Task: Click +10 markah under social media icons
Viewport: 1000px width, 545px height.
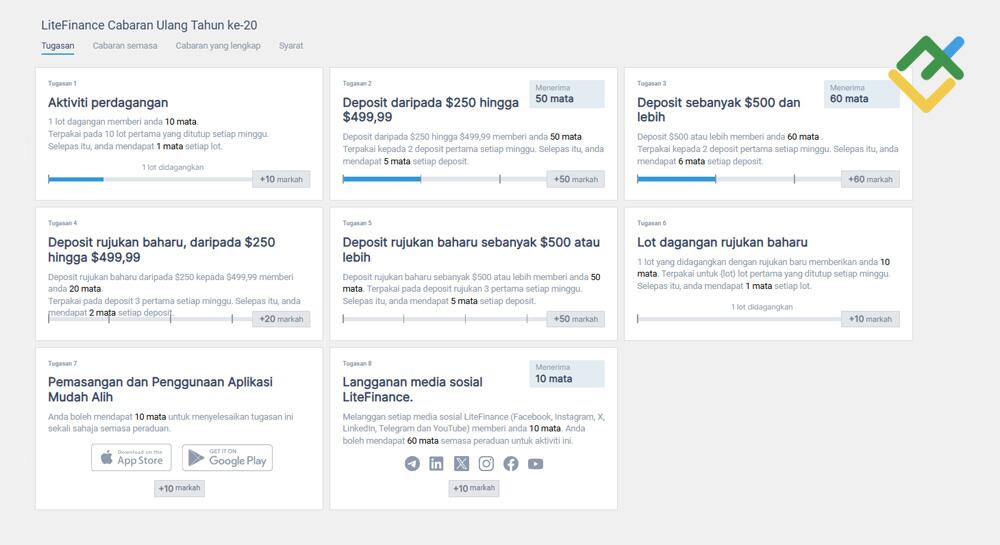Action: click(474, 488)
